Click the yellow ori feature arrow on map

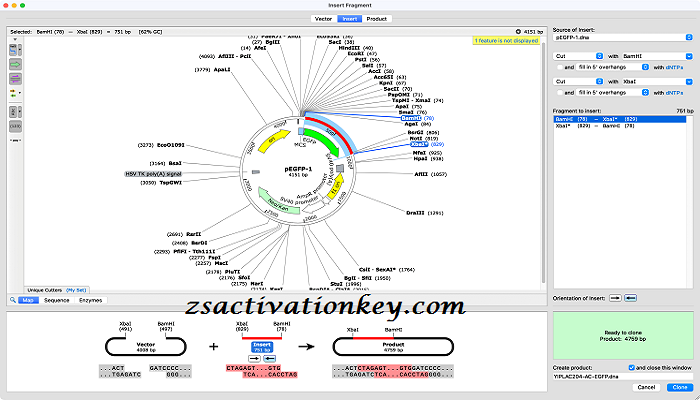(271, 143)
